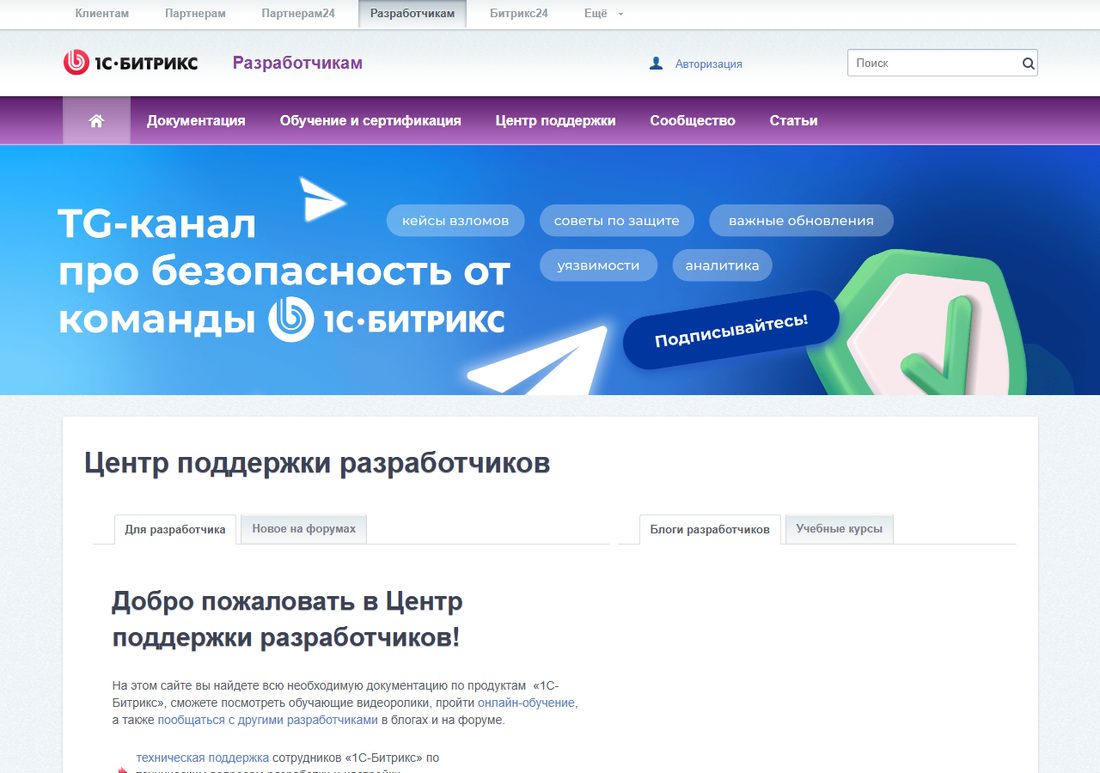Click the советы по защите banner tag
Screen dimensions: 1100x773
pyautogui.click(x=617, y=220)
